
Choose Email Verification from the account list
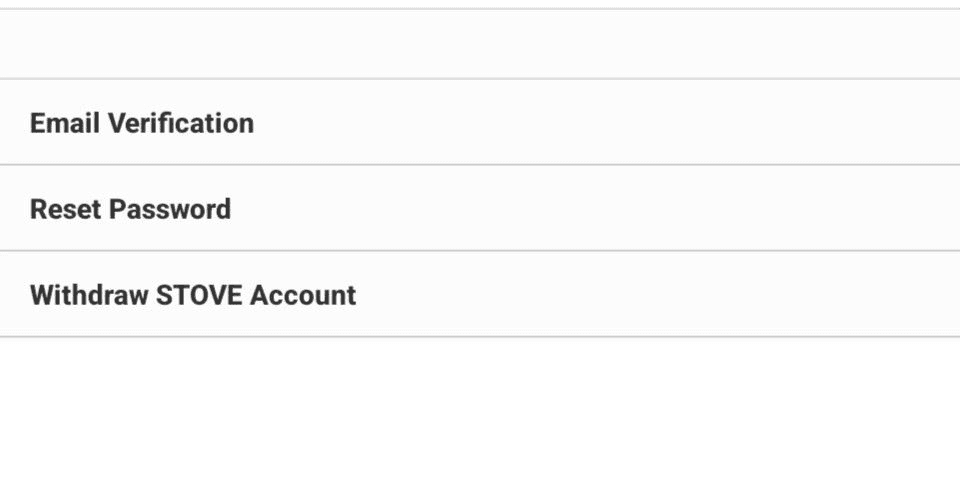coord(480,122)
